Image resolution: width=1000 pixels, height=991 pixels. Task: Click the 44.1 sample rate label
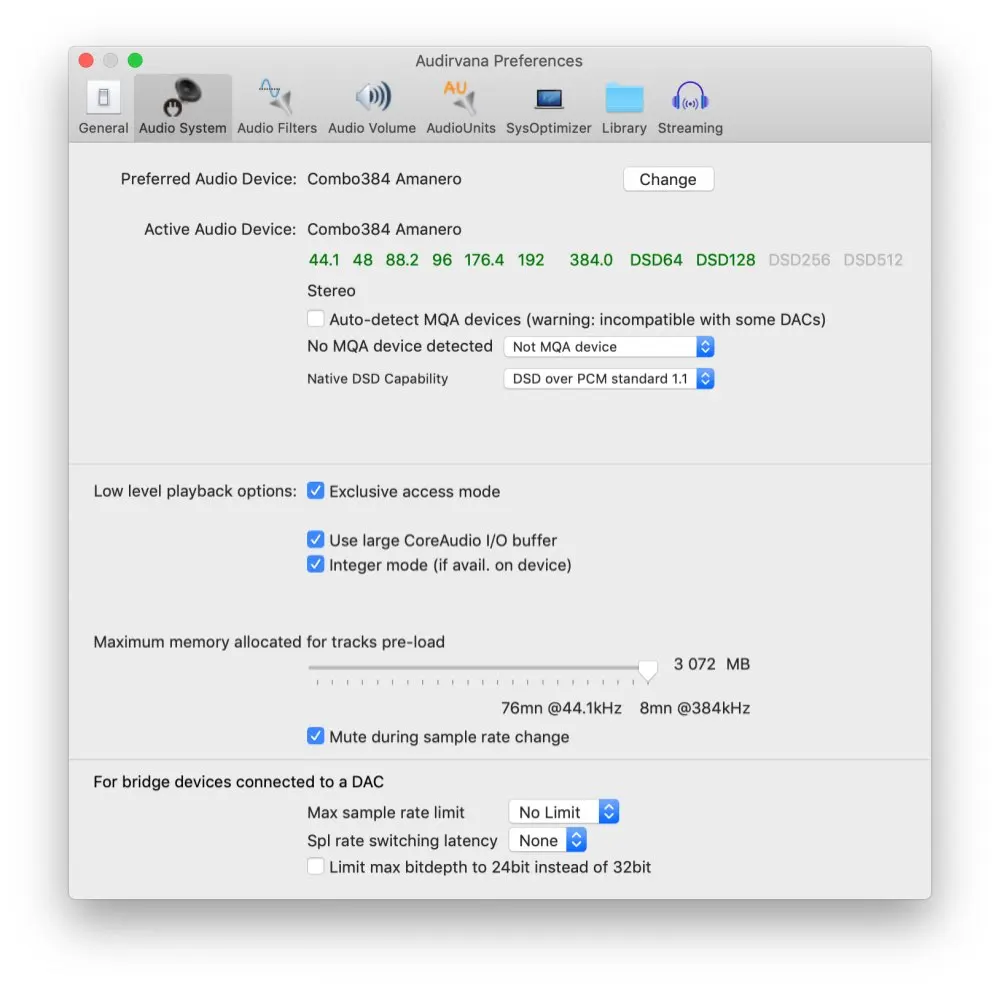point(324,260)
